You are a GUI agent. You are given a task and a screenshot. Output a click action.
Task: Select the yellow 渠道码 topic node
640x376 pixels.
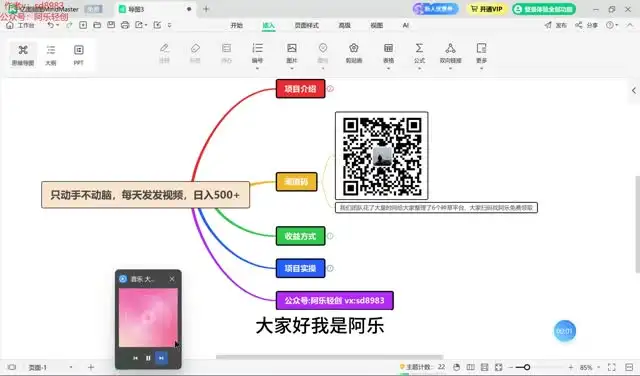[296, 182]
